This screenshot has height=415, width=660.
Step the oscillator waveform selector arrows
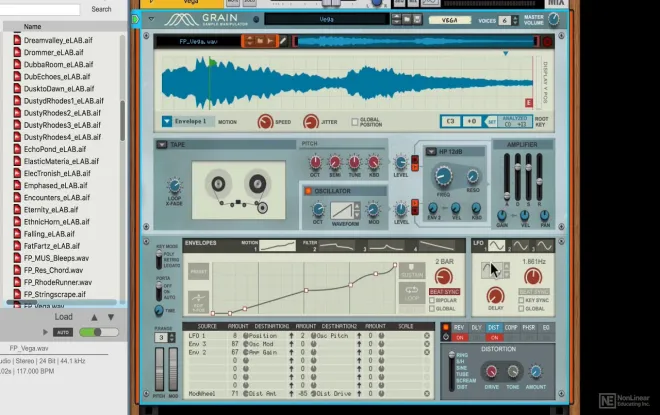tap(357, 210)
